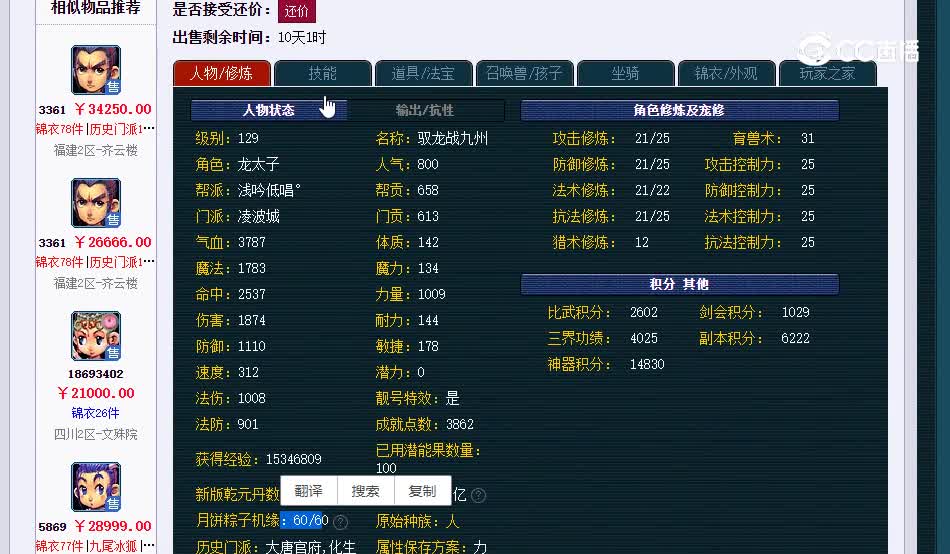Click 帮派 value 浅吟低唱

click(x=269, y=190)
